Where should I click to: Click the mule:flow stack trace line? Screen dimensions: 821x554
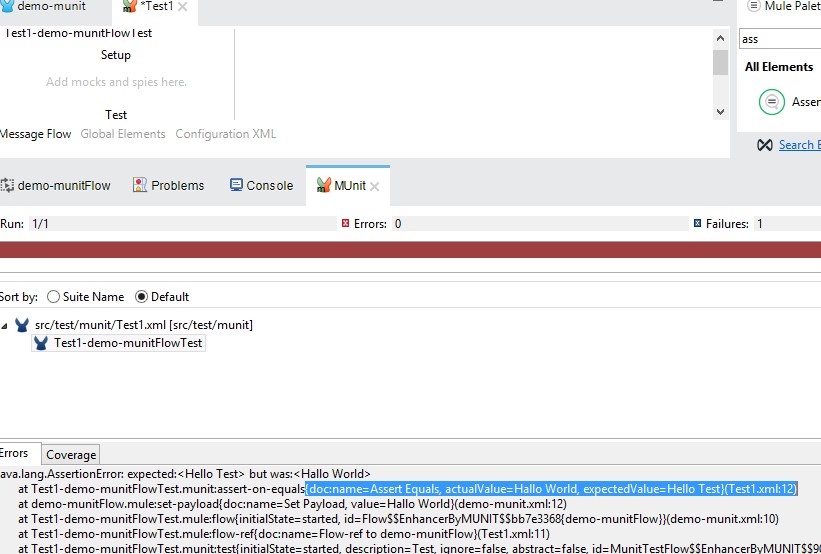click(x=398, y=519)
